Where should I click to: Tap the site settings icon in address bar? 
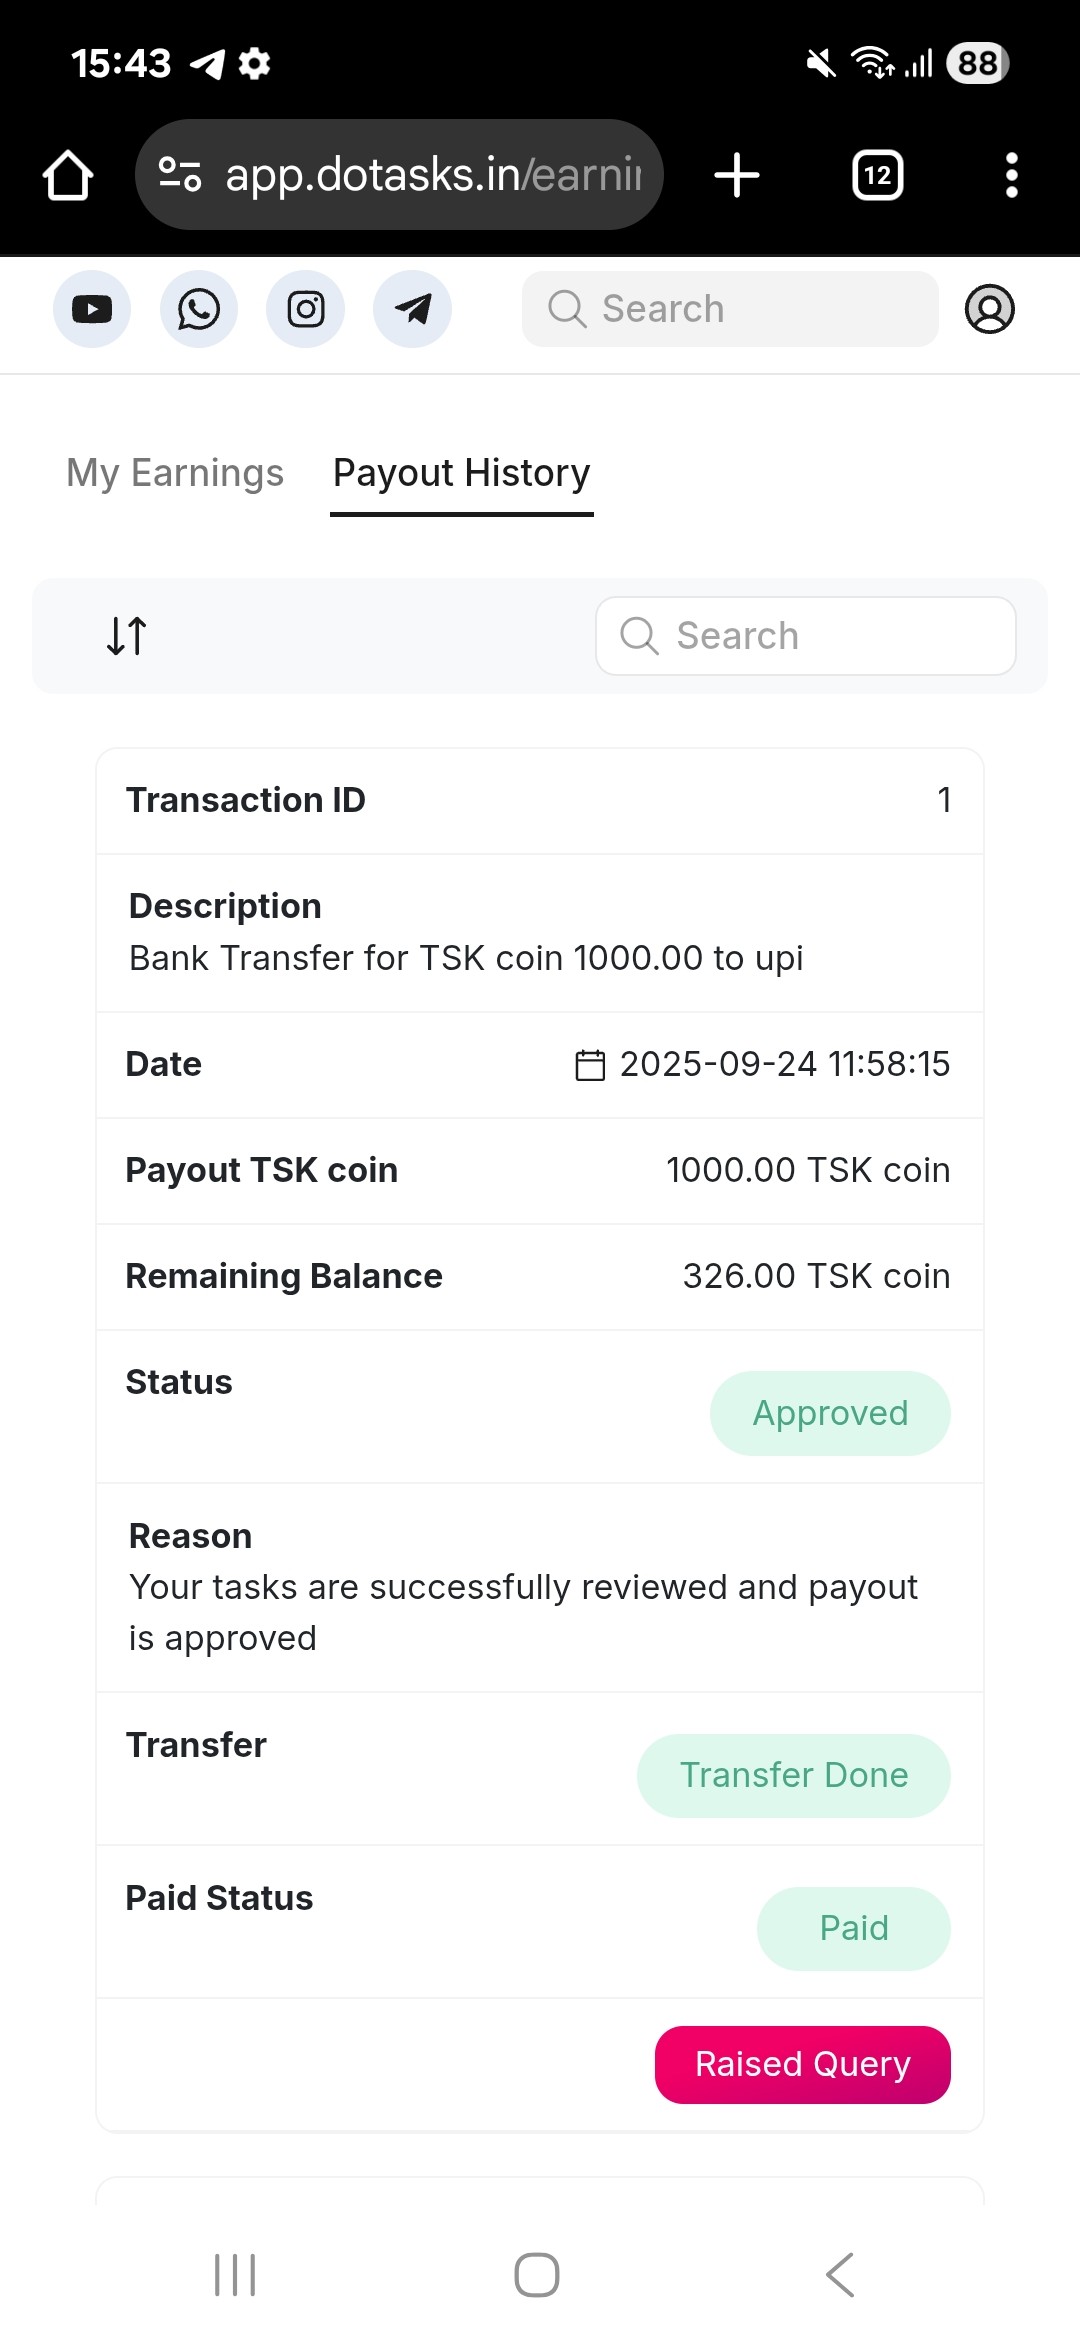click(181, 175)
